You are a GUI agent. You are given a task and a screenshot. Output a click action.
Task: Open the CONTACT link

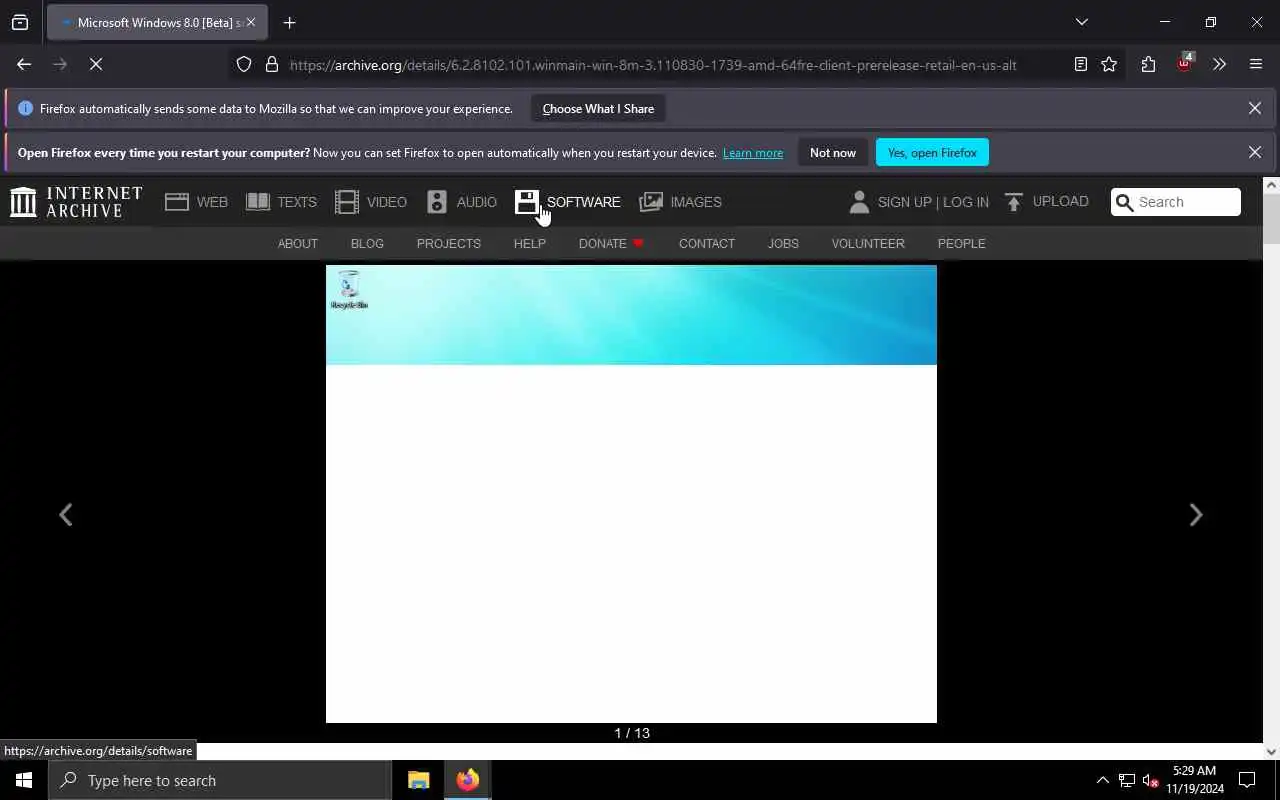(707, 244)
